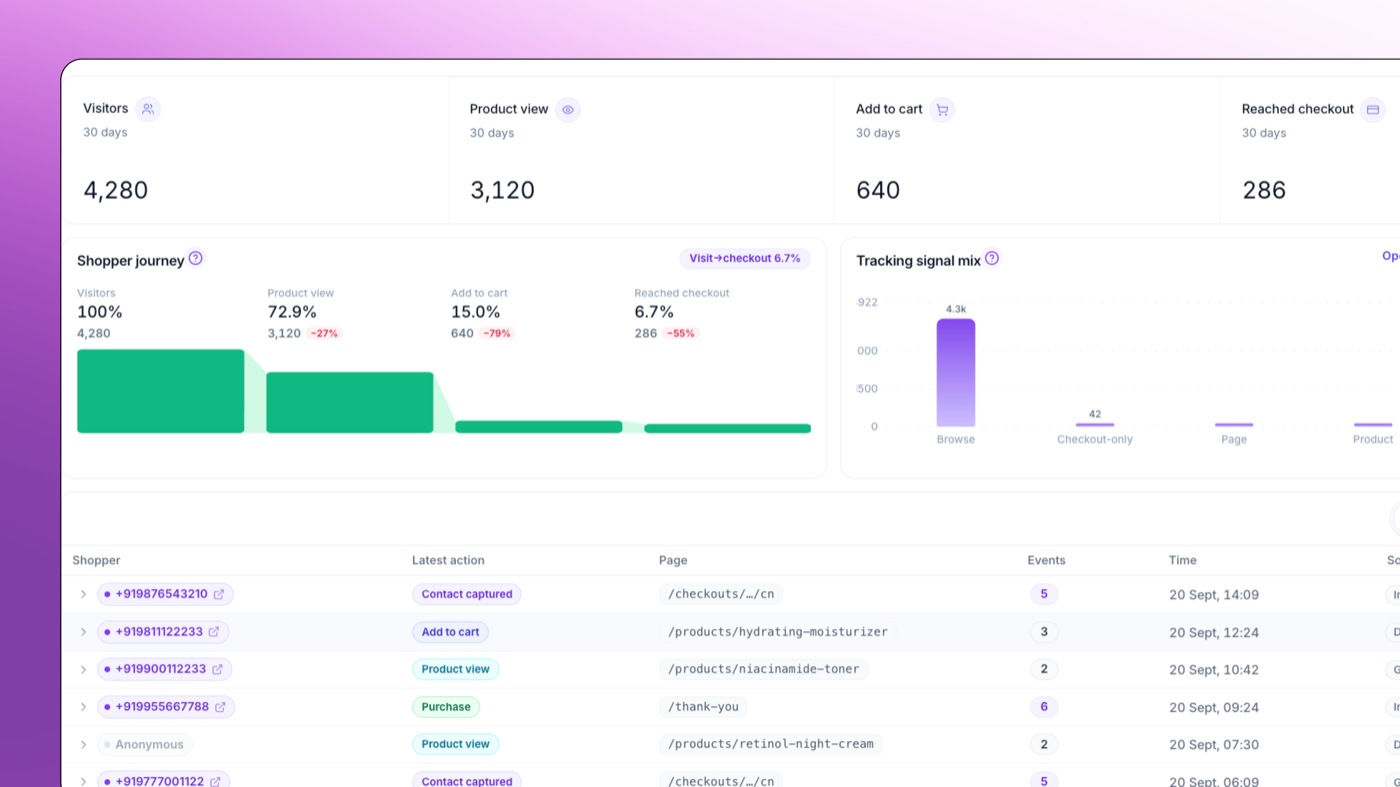Click the Reached checkout funnel bar
The image size is (1400, 787).
point(728,429)
